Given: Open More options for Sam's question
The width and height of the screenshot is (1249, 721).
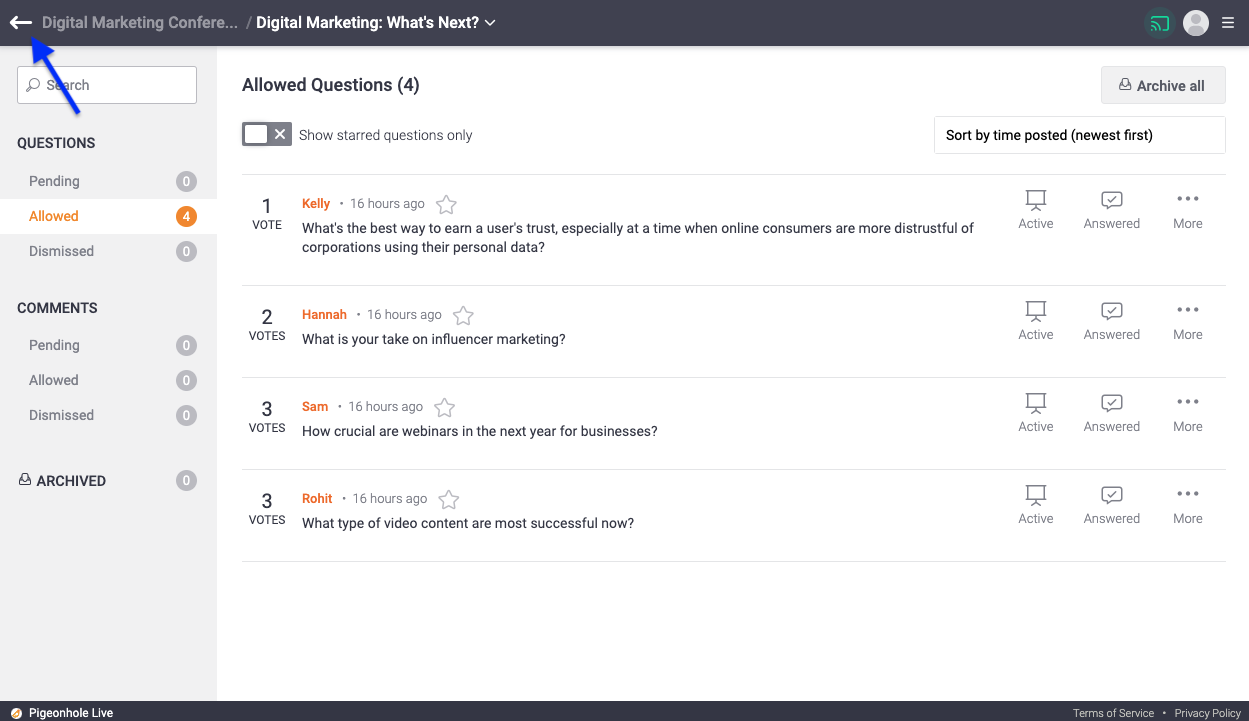Looking at the screenshot, I should pyautogui.click(x=1187, y=413).
